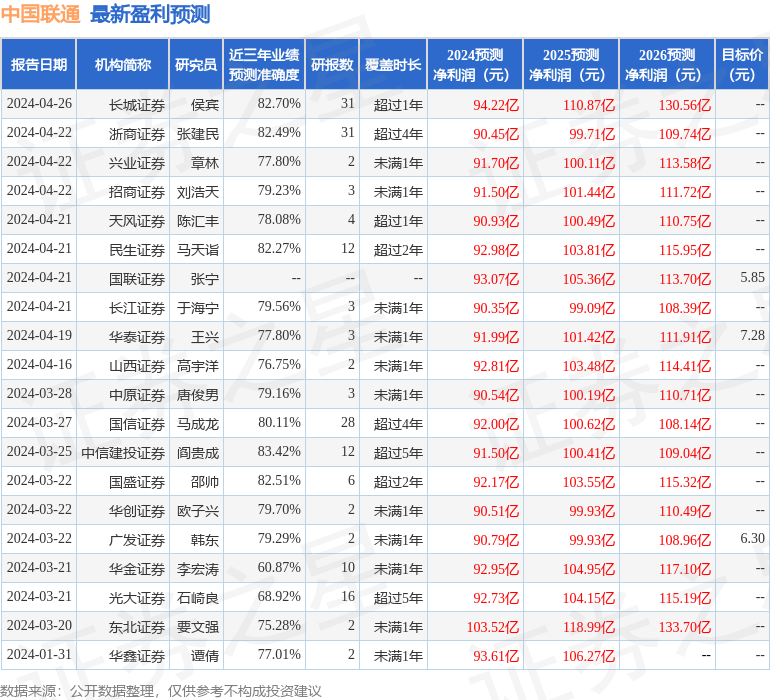Click accuracy value 60.87%
This screenshot has height=700, width=770.
click(x=279, y=567)
